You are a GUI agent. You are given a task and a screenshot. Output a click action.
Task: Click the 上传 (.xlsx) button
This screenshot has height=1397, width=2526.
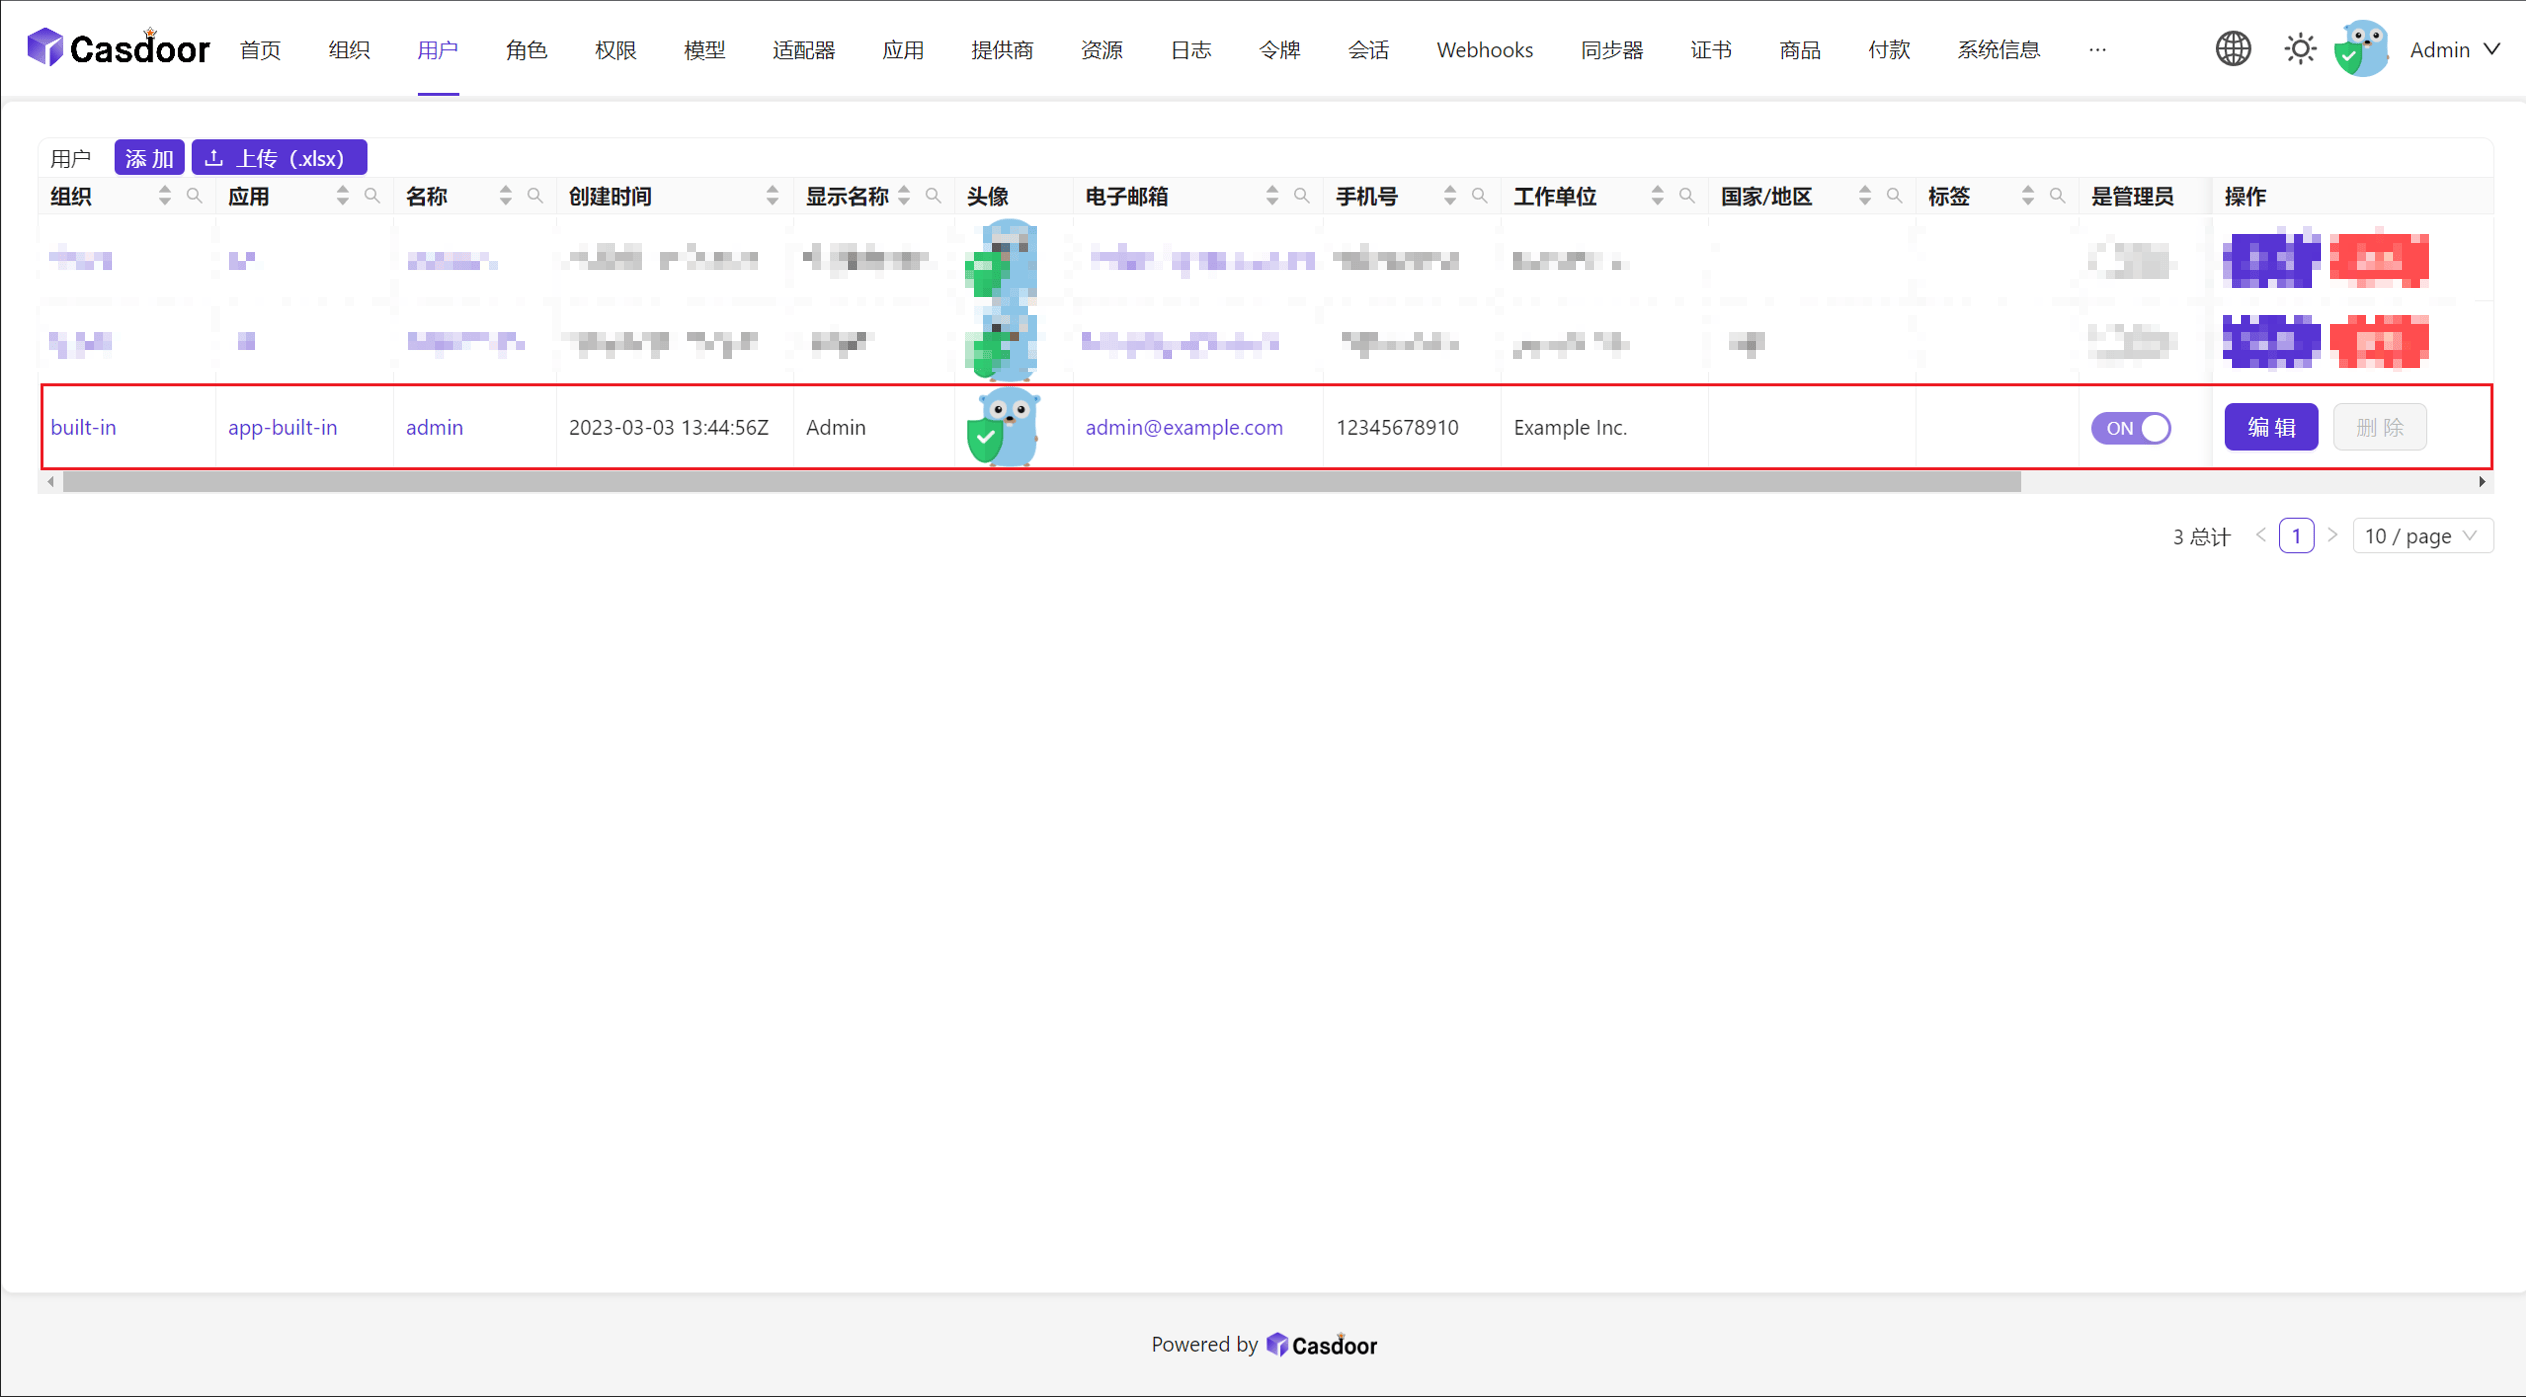coord(279,157)
